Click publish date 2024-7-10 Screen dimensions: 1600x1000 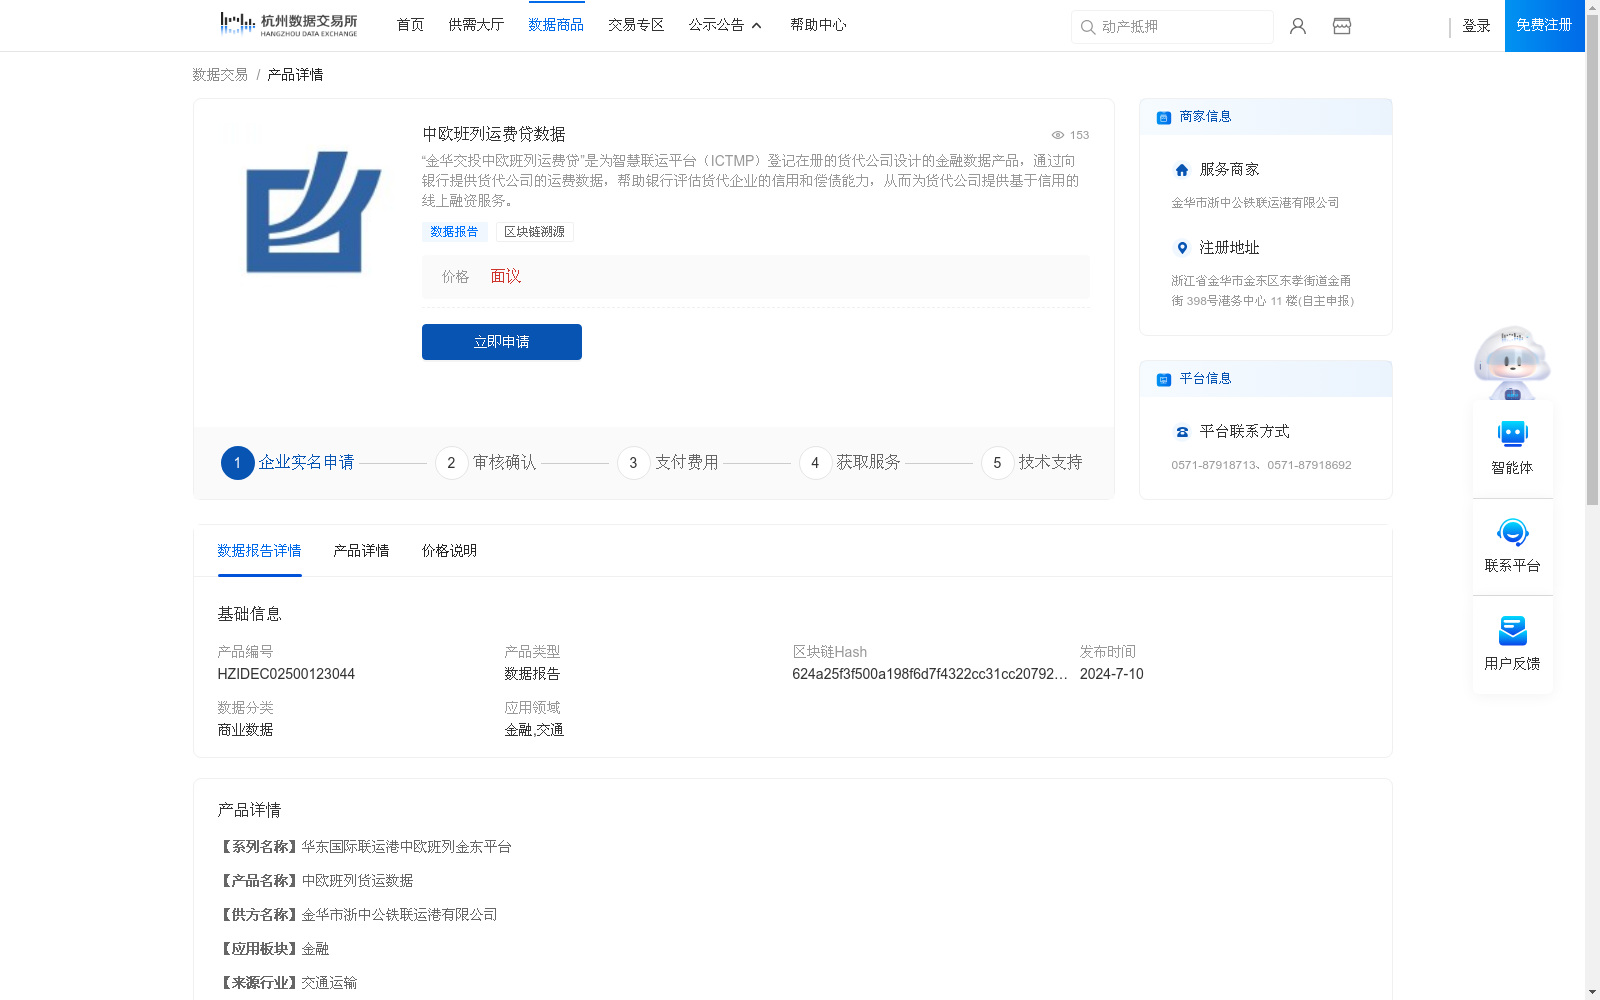1111,674
